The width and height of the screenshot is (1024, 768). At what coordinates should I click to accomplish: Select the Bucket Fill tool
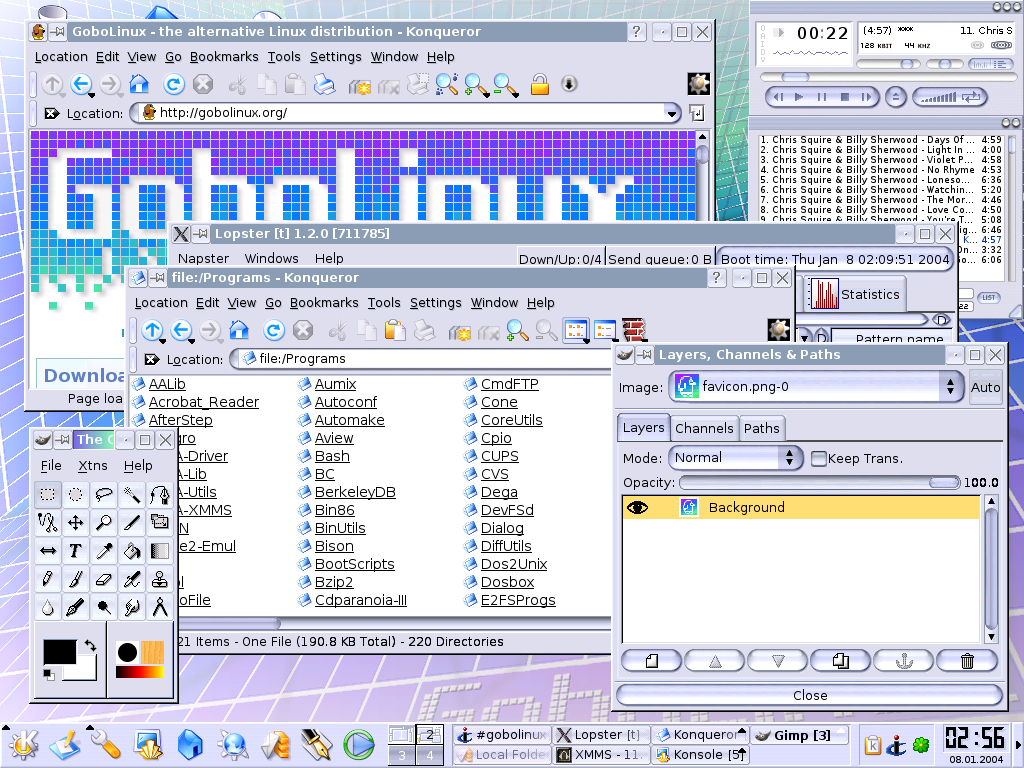[x=132, y=551]
